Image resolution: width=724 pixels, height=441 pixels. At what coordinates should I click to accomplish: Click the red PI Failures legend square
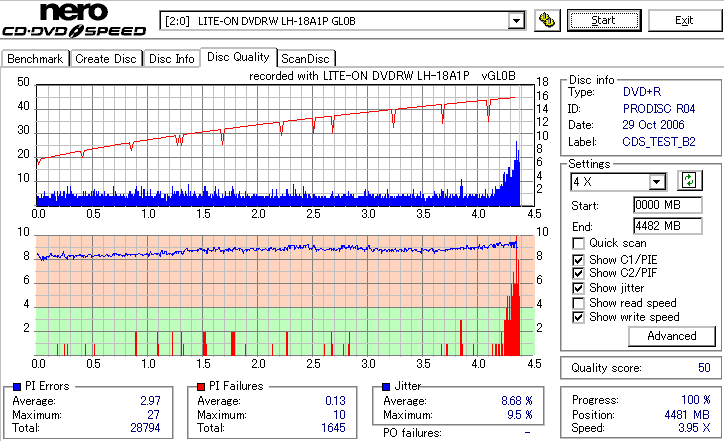click(201, 387)
